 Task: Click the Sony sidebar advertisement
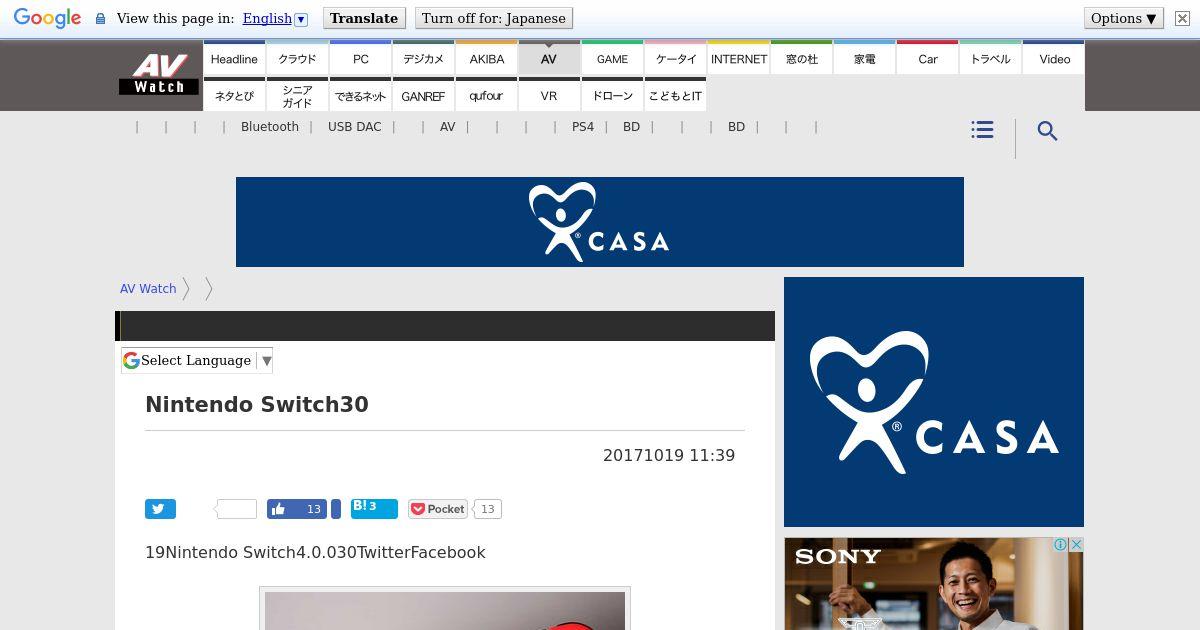tap(934, 584)
